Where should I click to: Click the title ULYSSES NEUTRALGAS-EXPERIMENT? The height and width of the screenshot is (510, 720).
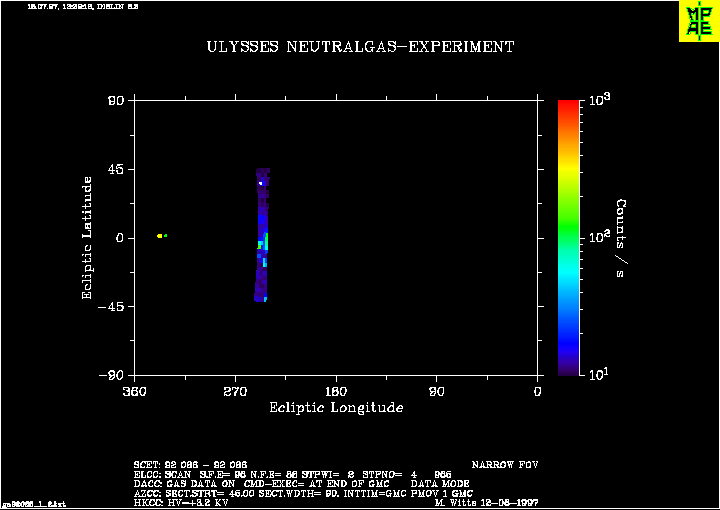(360, 47)
